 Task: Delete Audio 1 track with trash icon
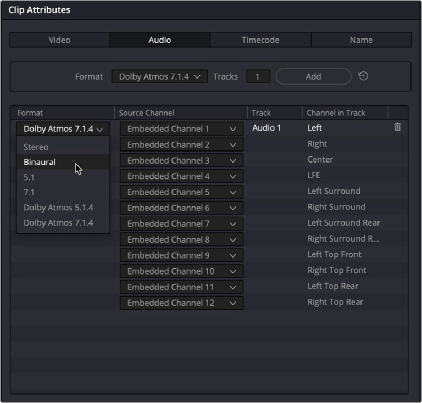point(397,127)
